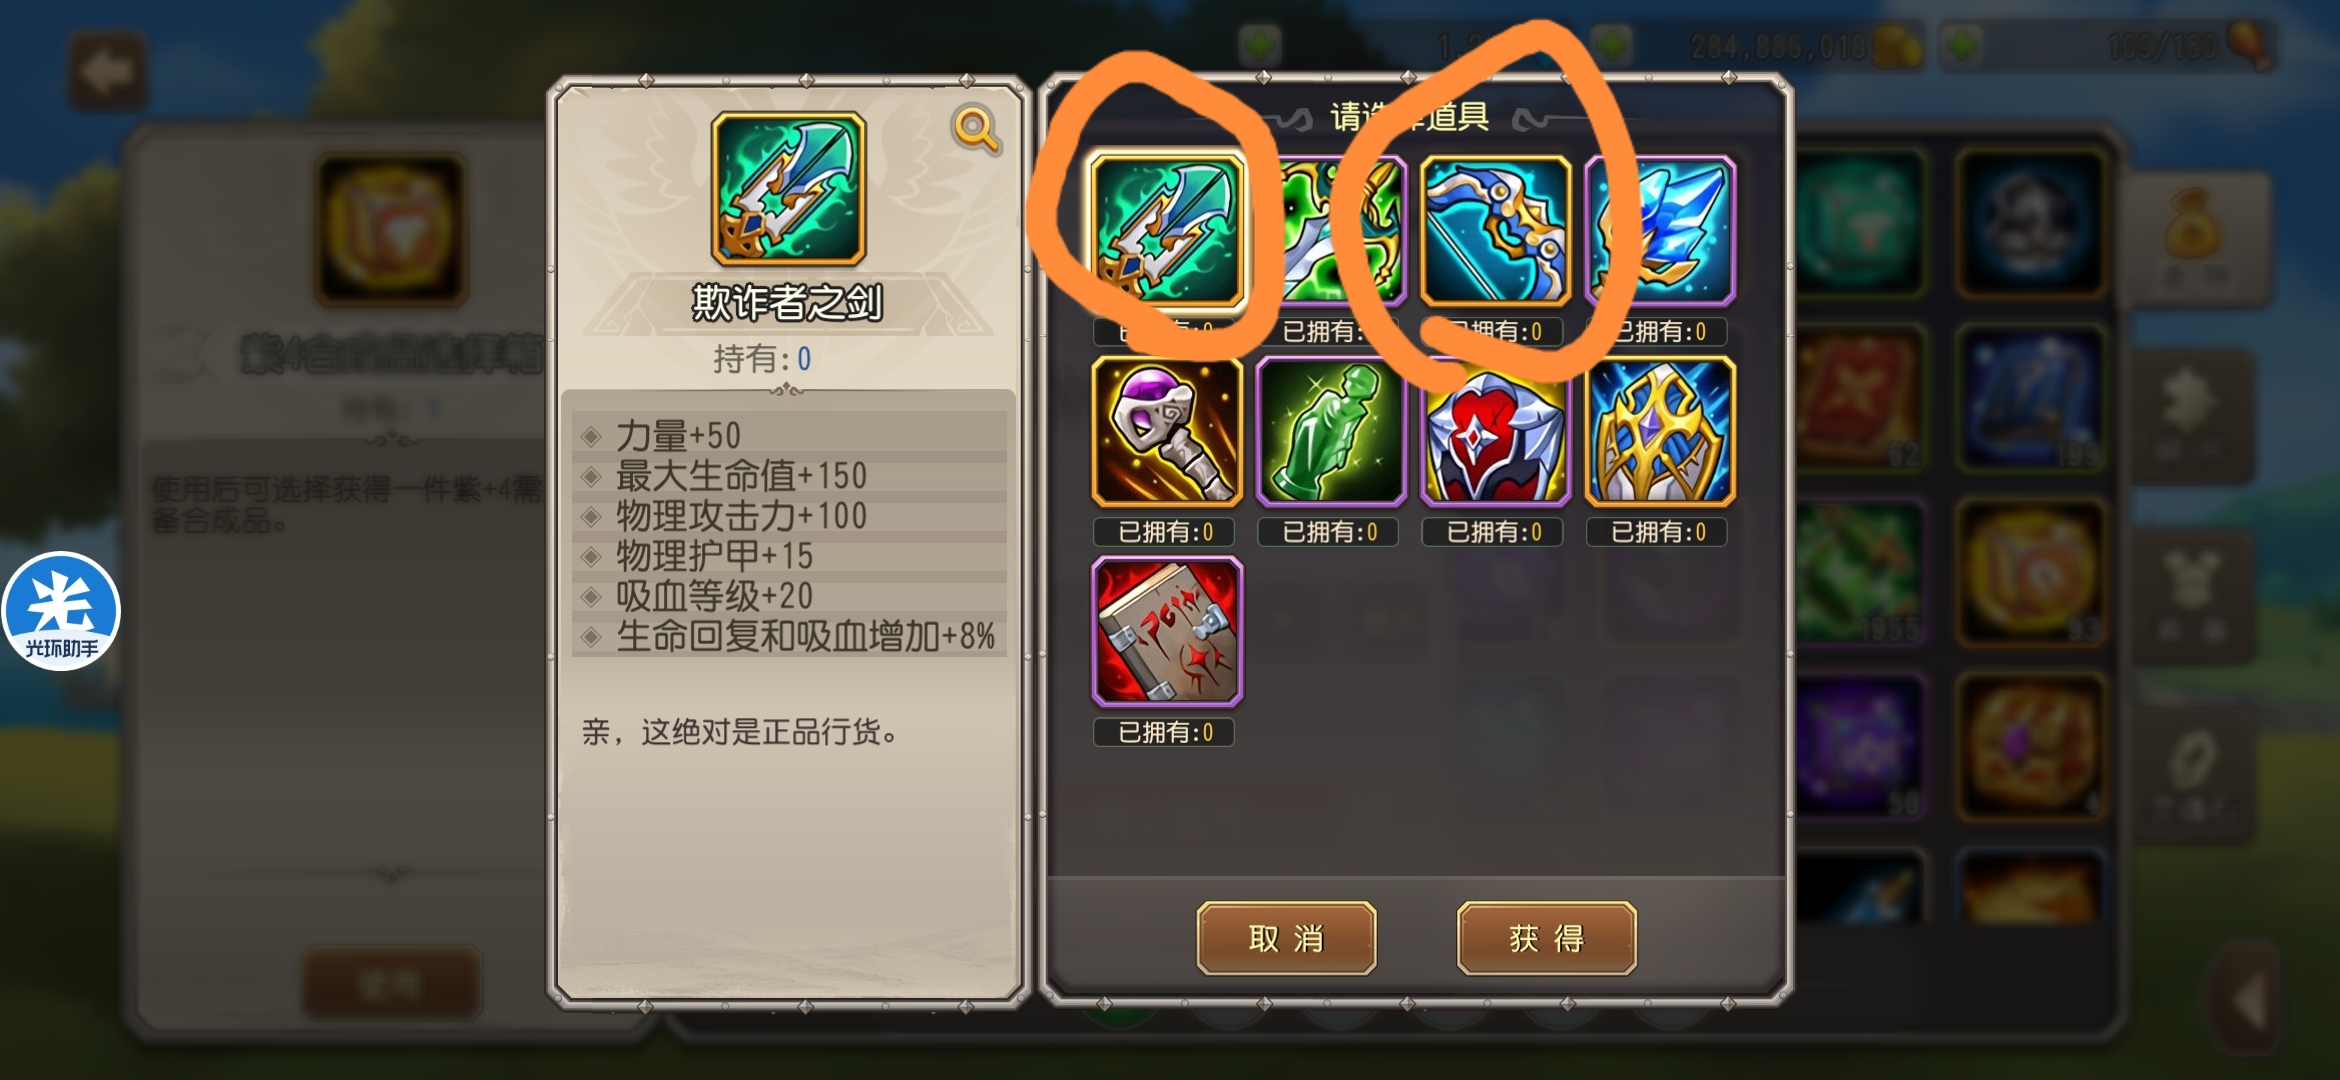This screenshot has width=2340, height=1080.
Task: Select the red heart armor item
Action: pos(1495,431)
